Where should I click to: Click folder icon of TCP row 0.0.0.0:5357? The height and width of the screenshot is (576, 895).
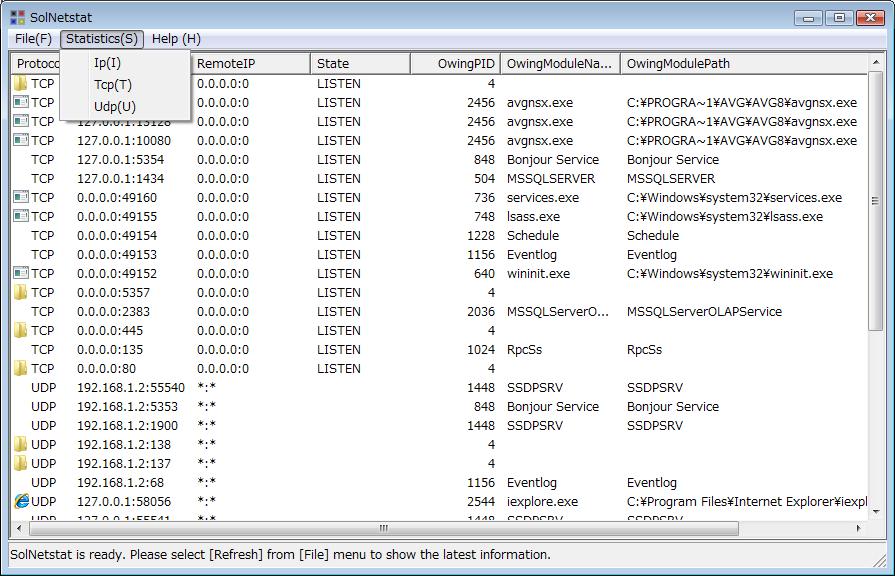pos(21,292)
